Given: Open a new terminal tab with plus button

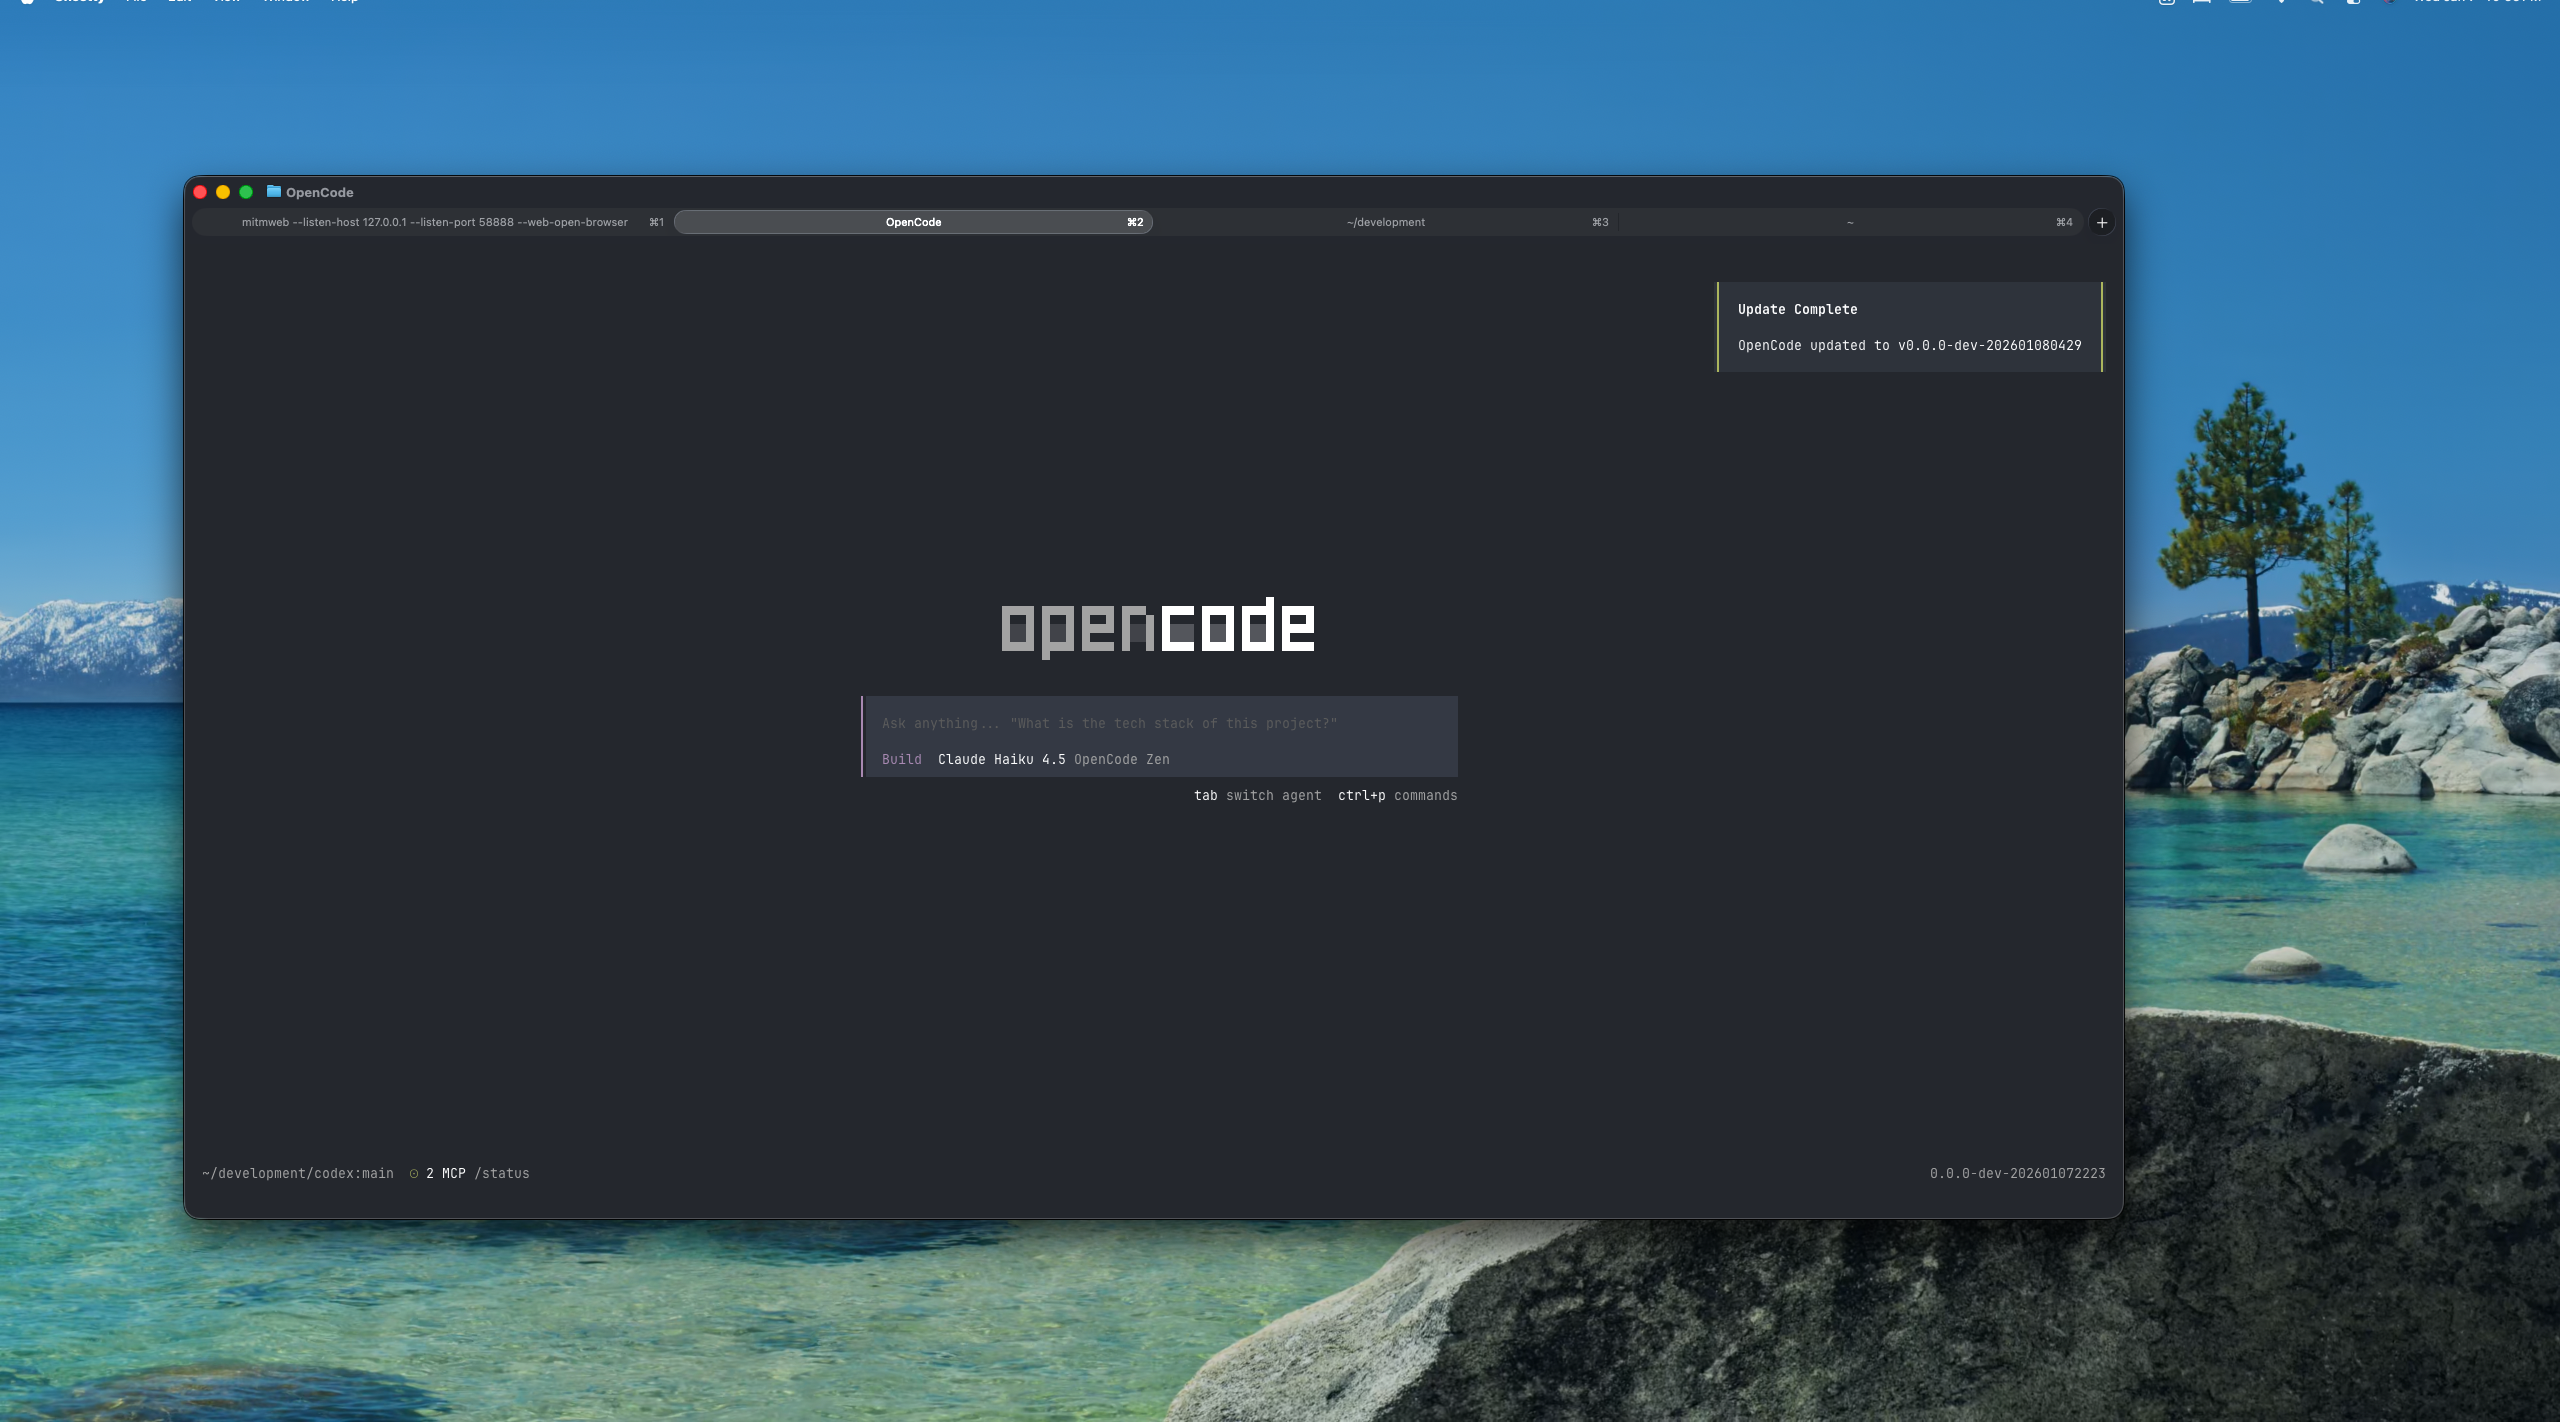Looking at the screenshot, I should (x=2101, y=222).
